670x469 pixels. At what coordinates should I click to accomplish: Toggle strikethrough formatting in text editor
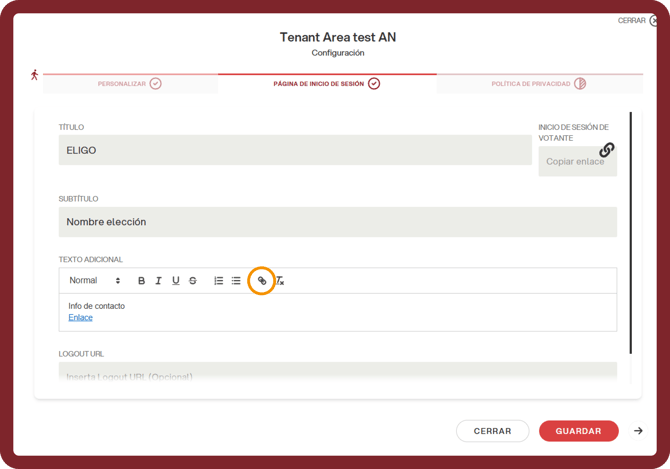coord(193,281)
